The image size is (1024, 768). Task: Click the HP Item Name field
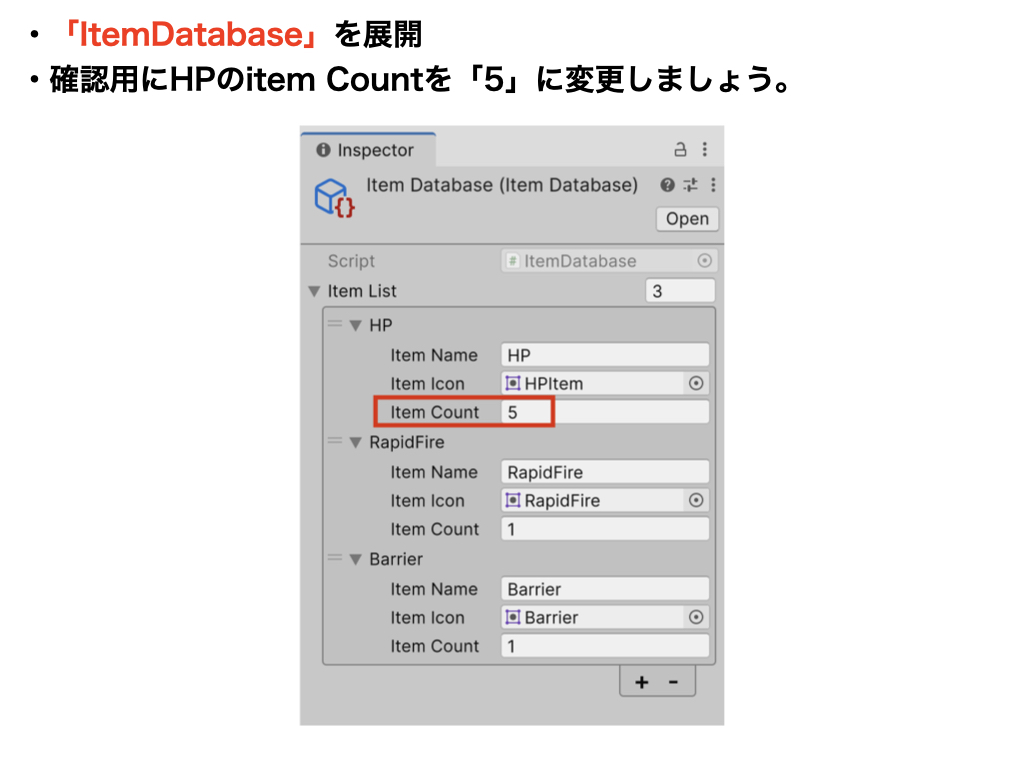605,355
